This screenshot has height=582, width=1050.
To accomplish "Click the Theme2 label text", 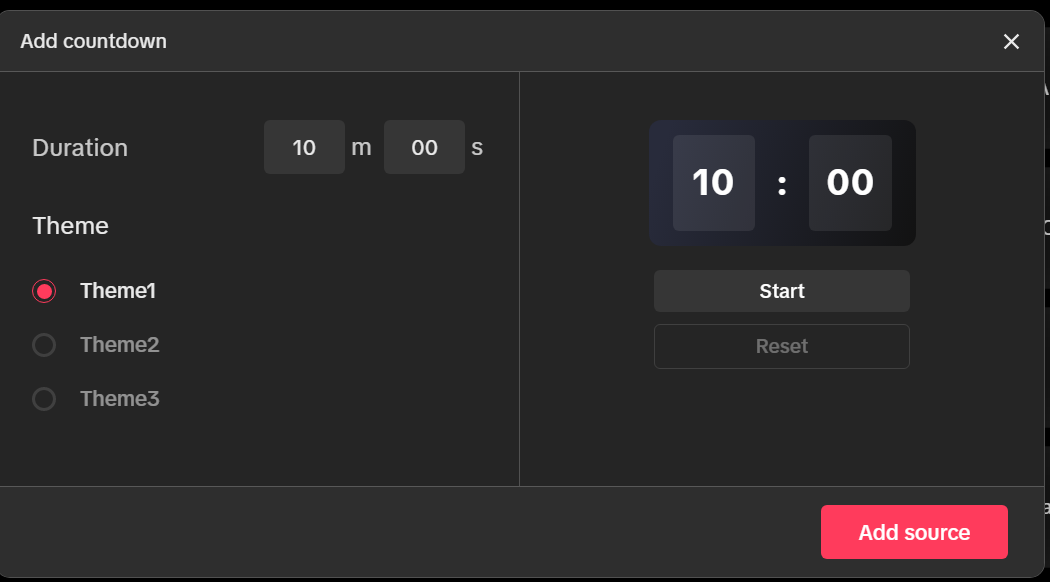I will pyautogui.click(x=119, y=345).
